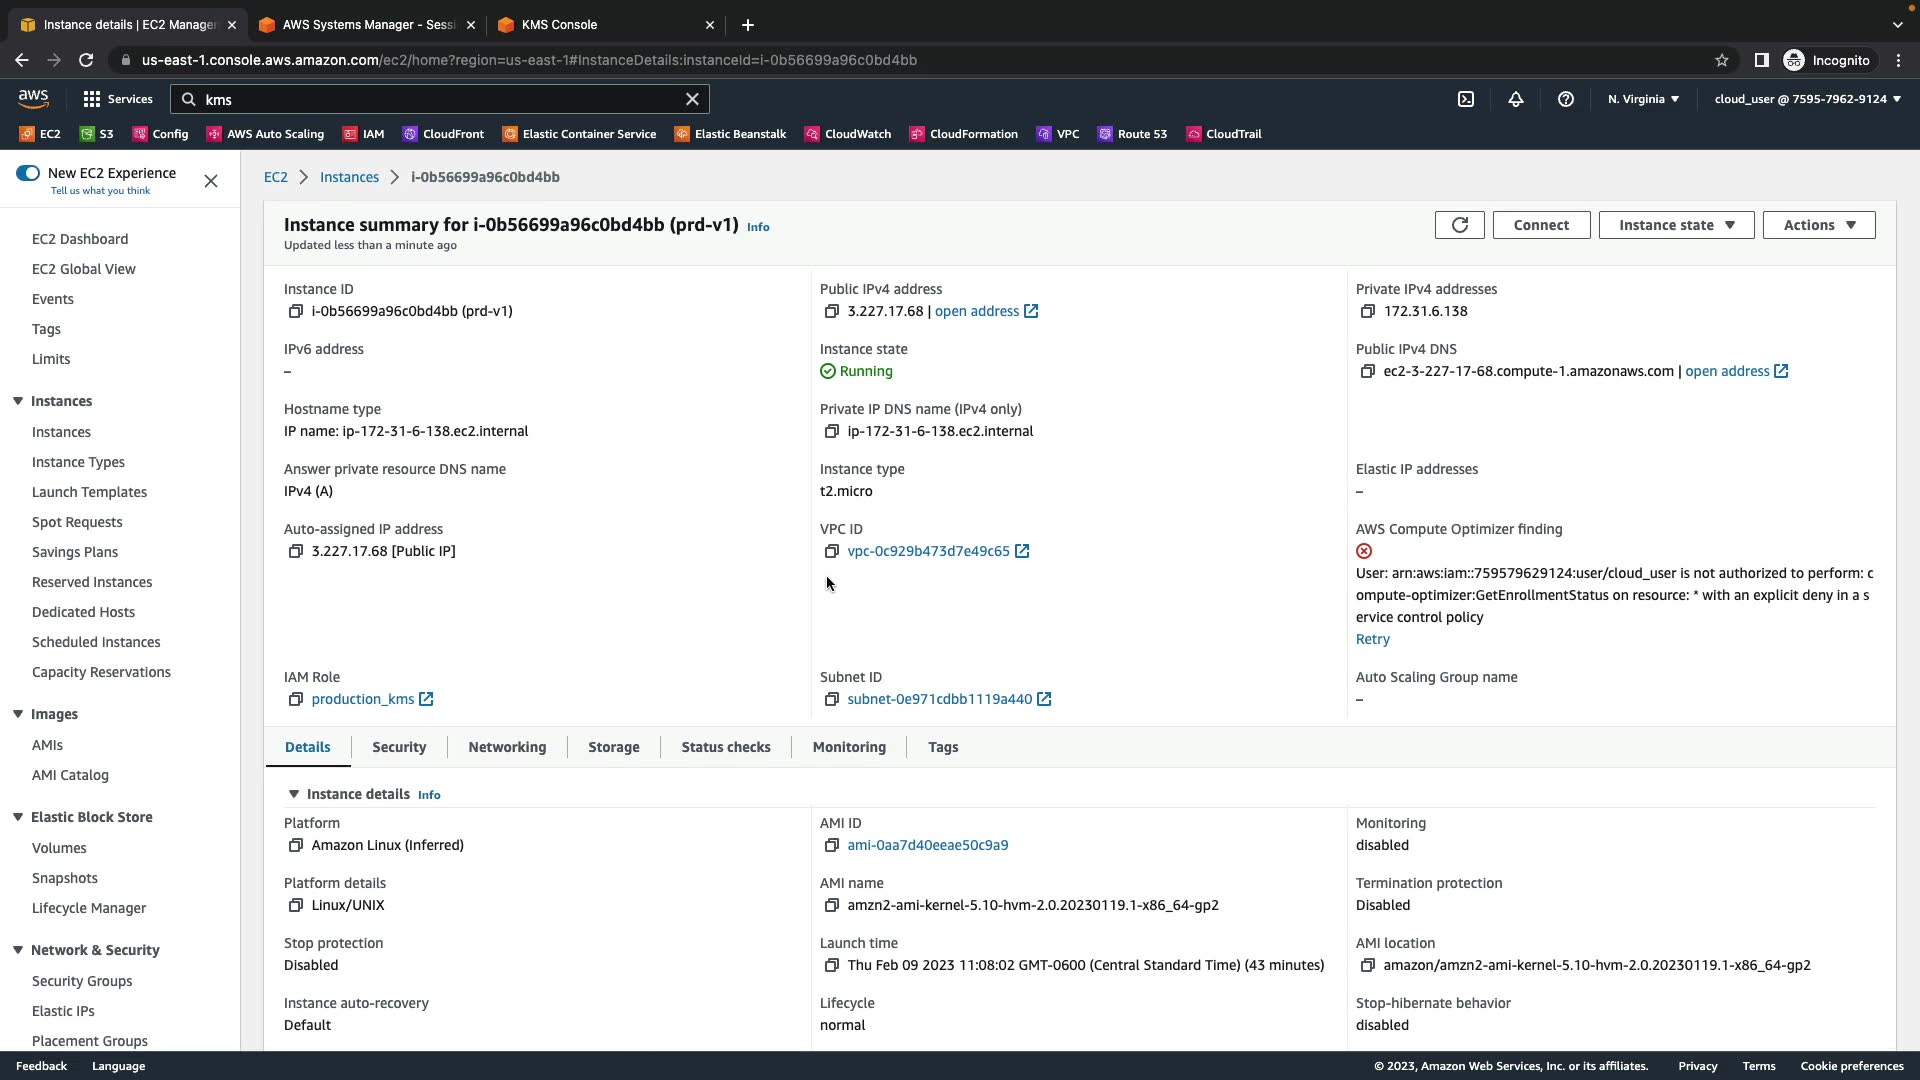Open the Instance state dropdown
This screenshot has height=1080, width=1920.
coord(1676,225)
